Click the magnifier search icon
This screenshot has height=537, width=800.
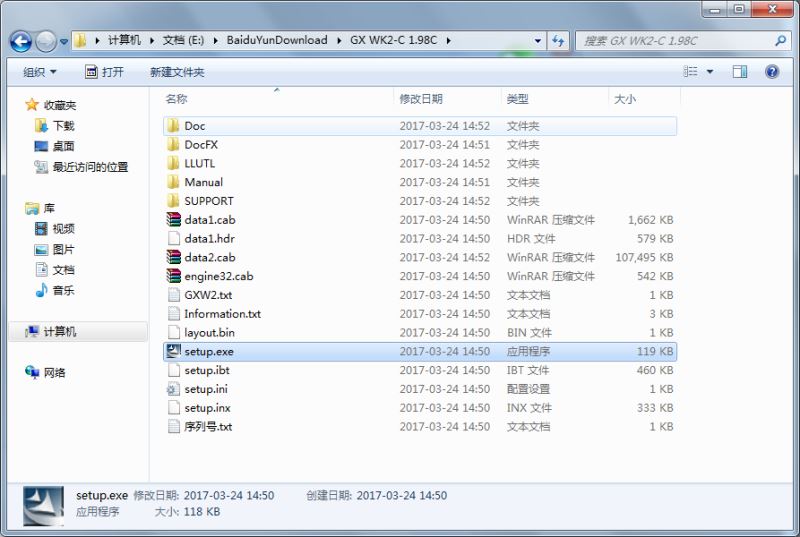tap(780, 41)
